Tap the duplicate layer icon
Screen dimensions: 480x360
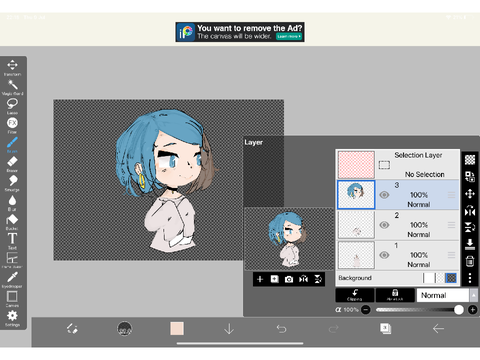(x=470, y=177)
